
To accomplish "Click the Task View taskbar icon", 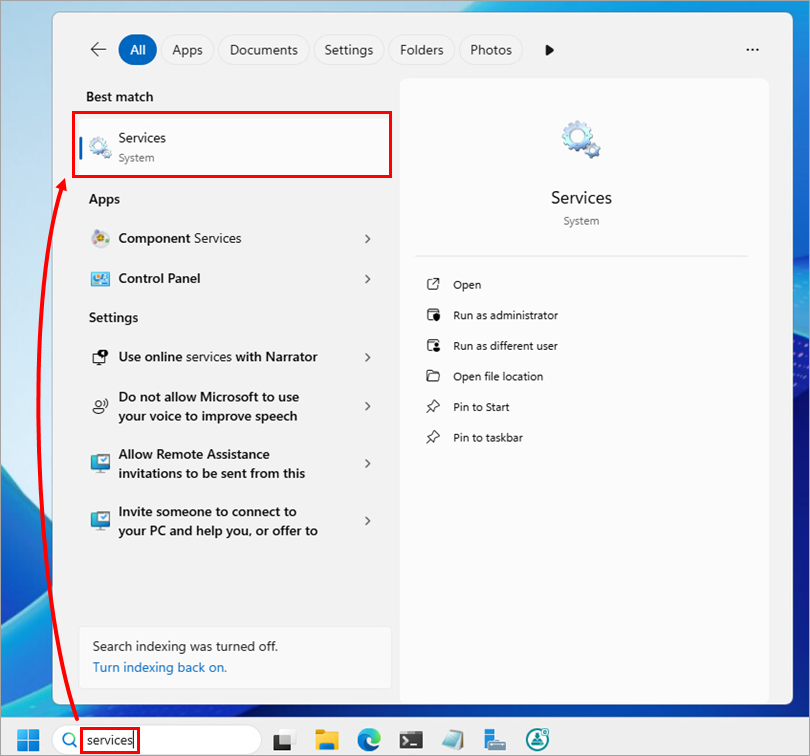I will (x=285, y=740).
